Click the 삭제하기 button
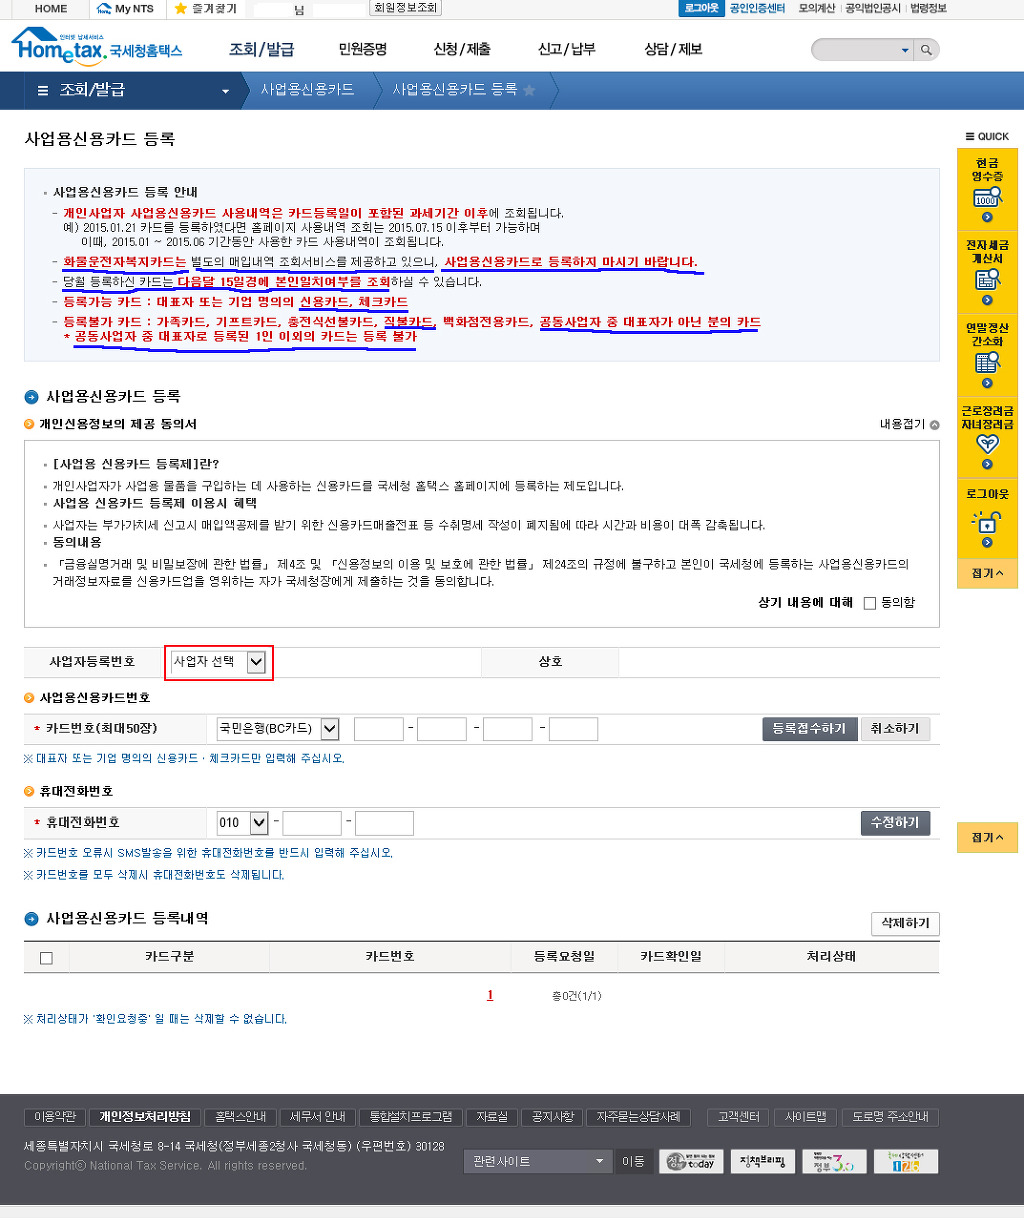1024x1223 pixels. coord(905,923)
